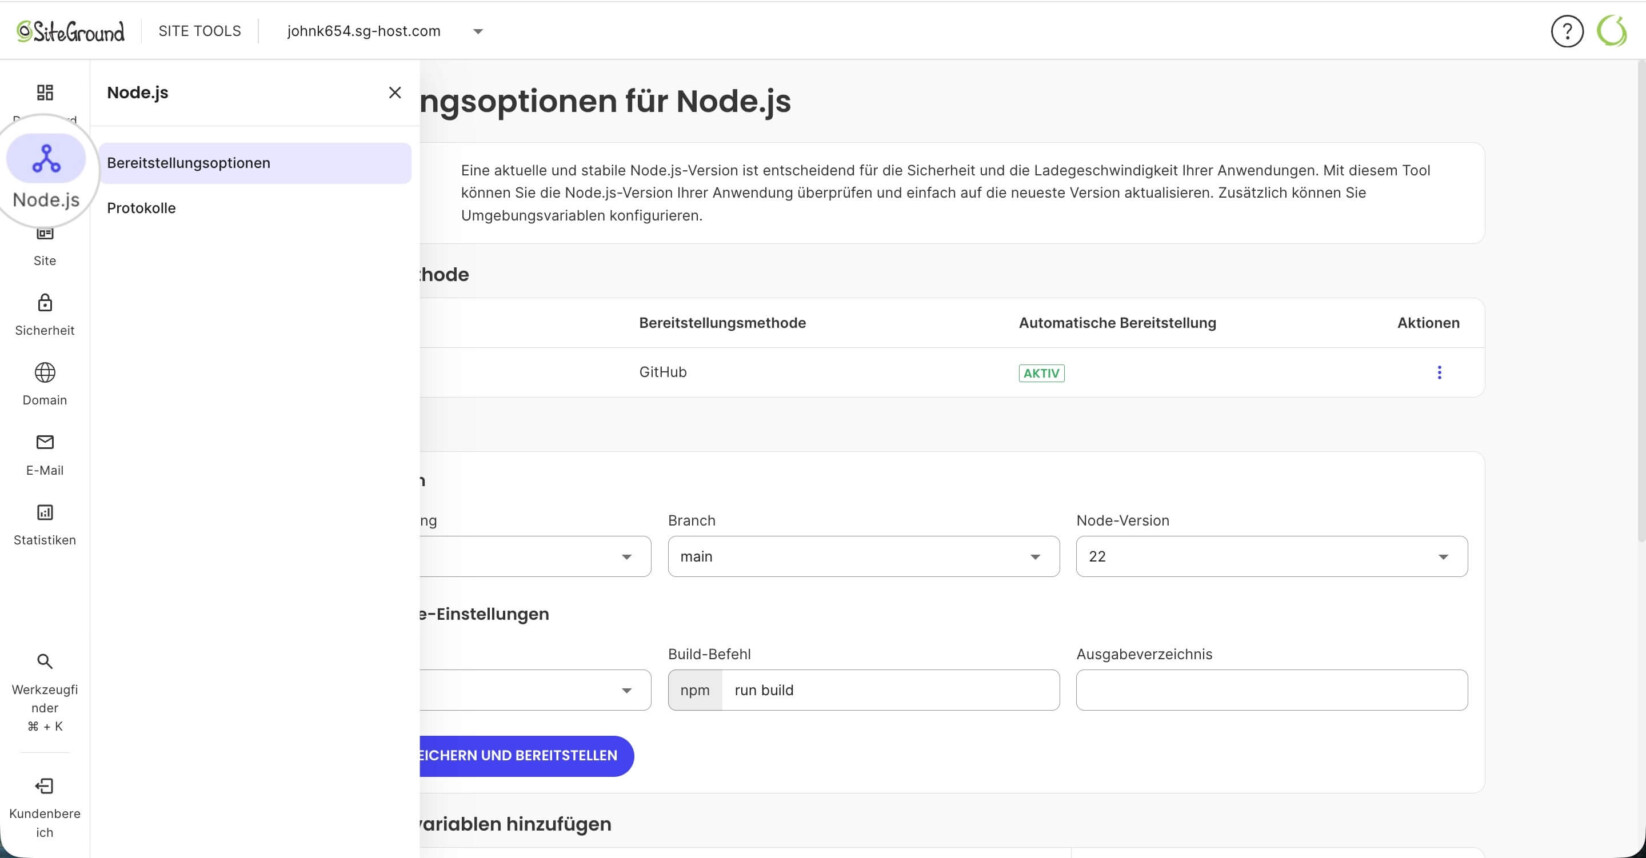Click the AKTIV status badge
1646x858 pixels.
point(1042,373)
